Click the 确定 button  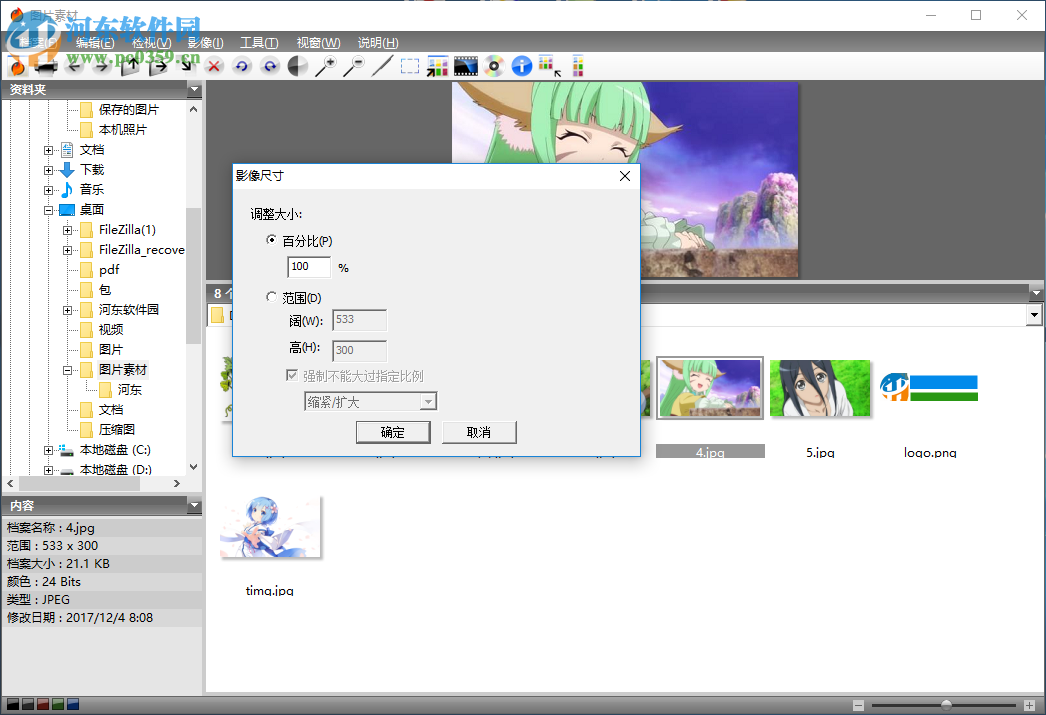pos(393,432)
